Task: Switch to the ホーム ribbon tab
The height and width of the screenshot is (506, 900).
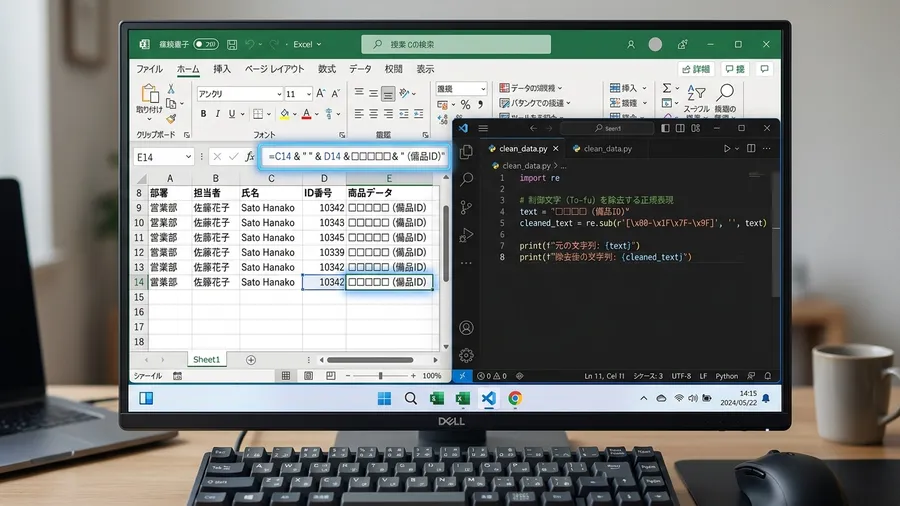Action: point(188,69)
